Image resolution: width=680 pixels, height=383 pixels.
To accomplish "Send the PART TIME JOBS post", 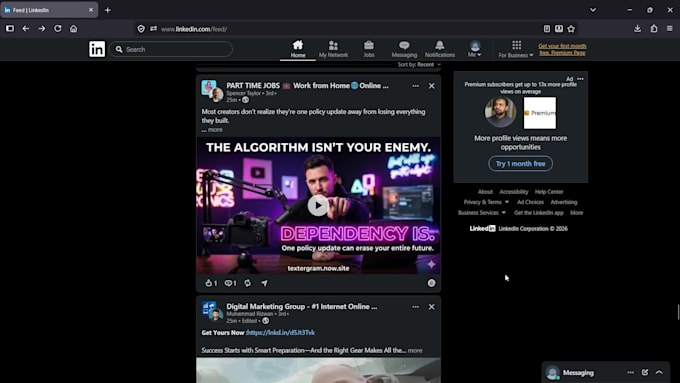I will [264, 283].
